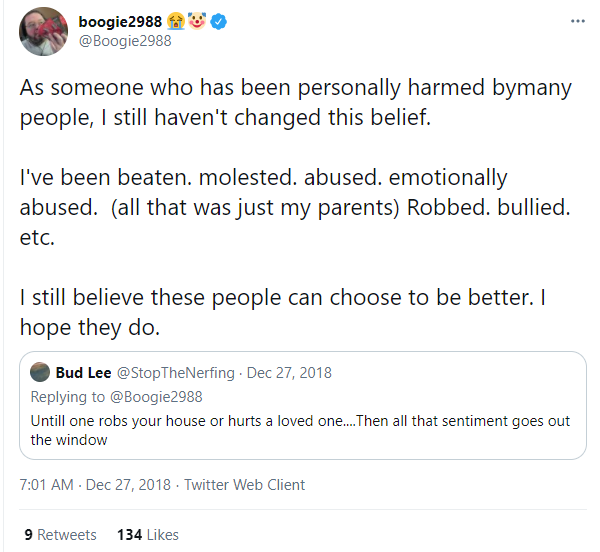This screenshot has height=552, width=600.
Task: Open the quoted tweet body text
Action: point(300,430)
